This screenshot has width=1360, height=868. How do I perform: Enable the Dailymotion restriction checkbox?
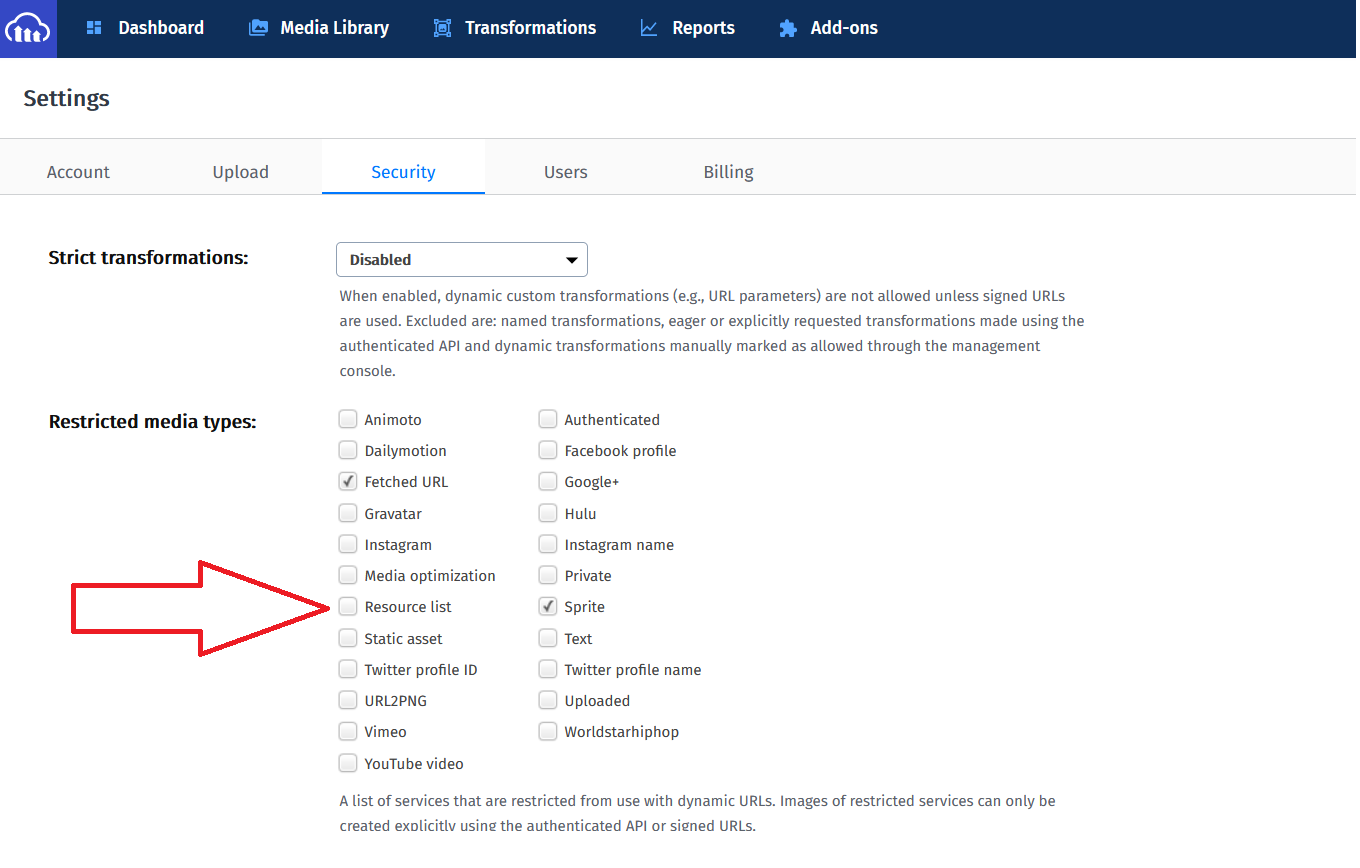[x=348, y=450]
